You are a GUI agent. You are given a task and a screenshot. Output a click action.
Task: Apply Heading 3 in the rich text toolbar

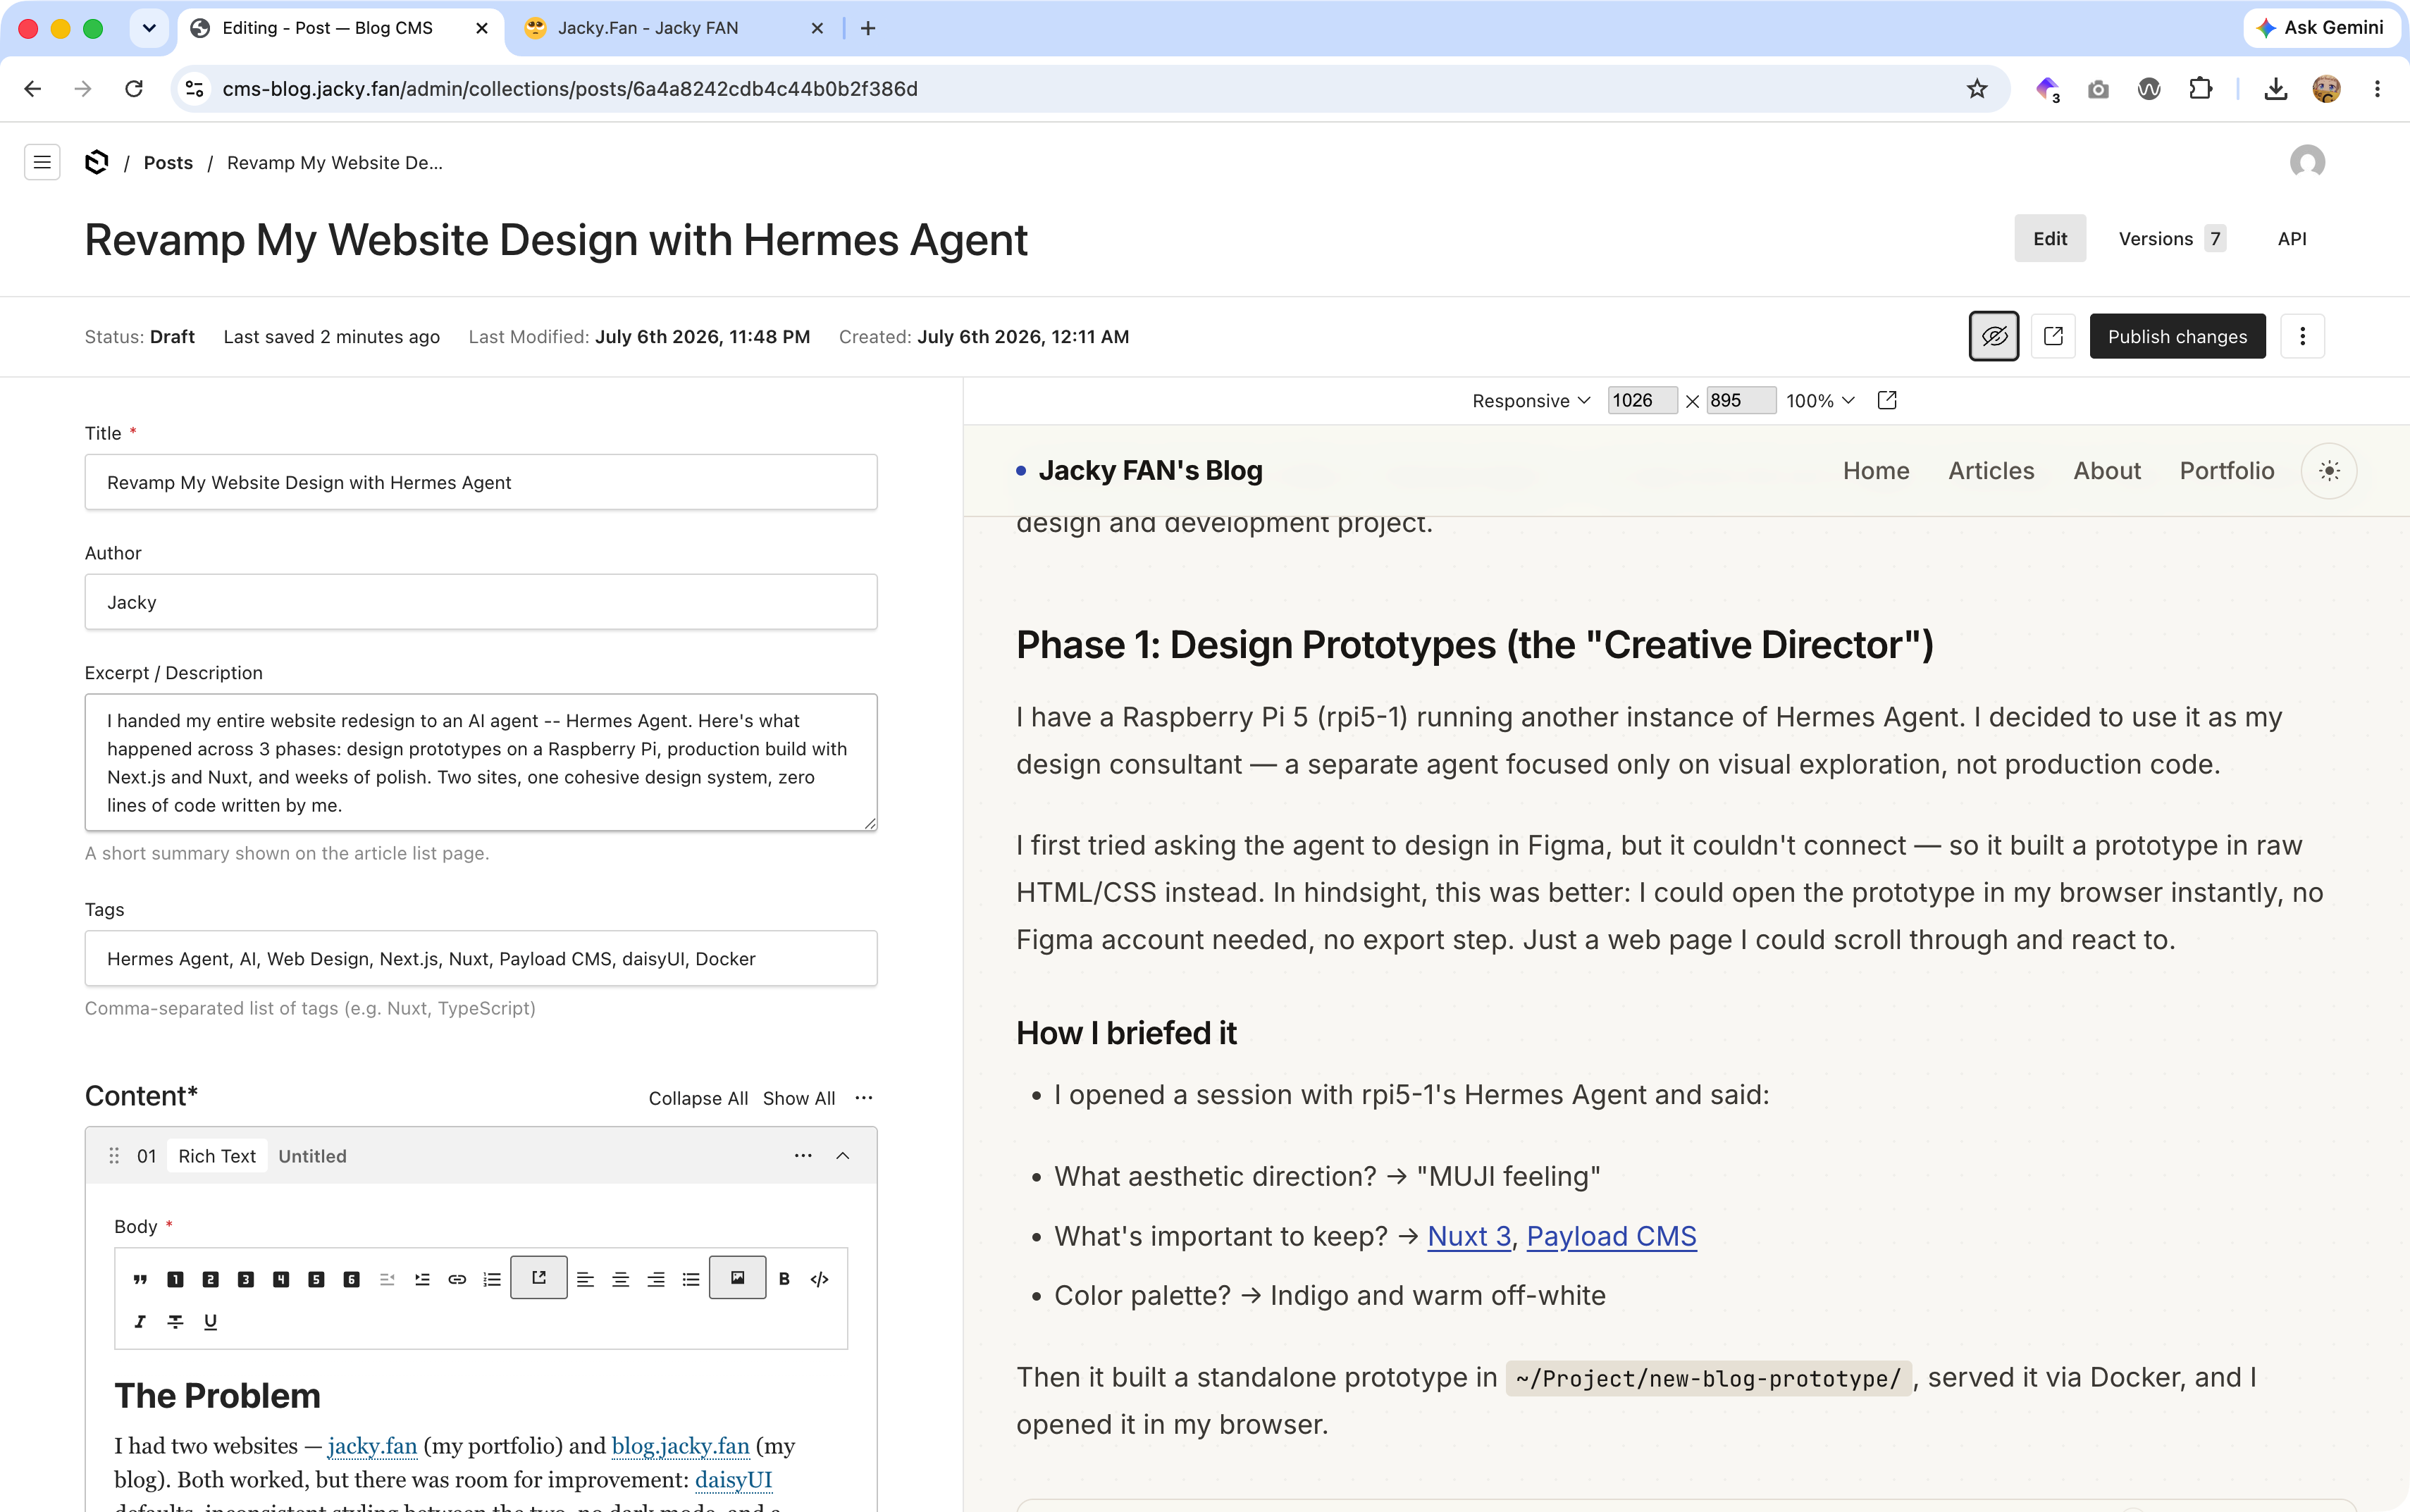click(x=246, y=1279)
